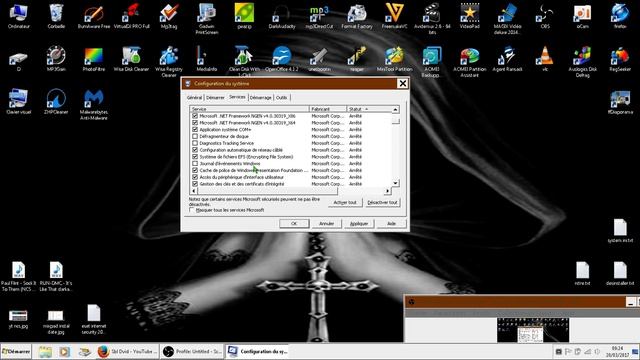The image size is (640, 360).
Task: Launch RegSeeker desktop shortcut
Action: pos(620,59)
